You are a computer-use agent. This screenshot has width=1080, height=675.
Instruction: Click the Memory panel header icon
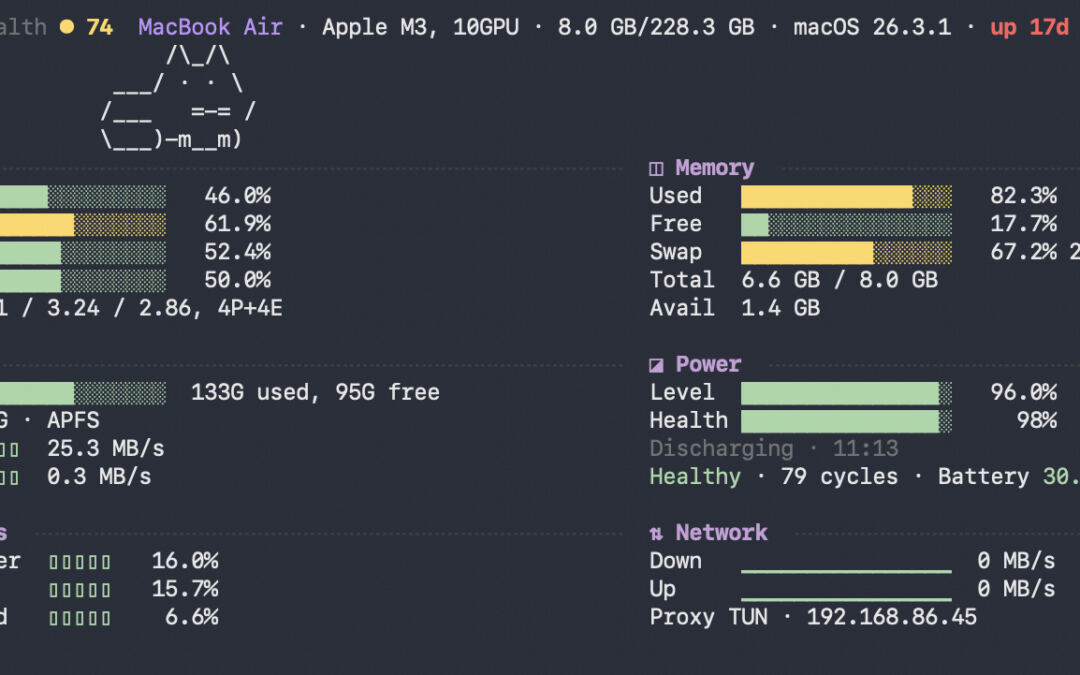pyautogui.click(x=657, y=168)
